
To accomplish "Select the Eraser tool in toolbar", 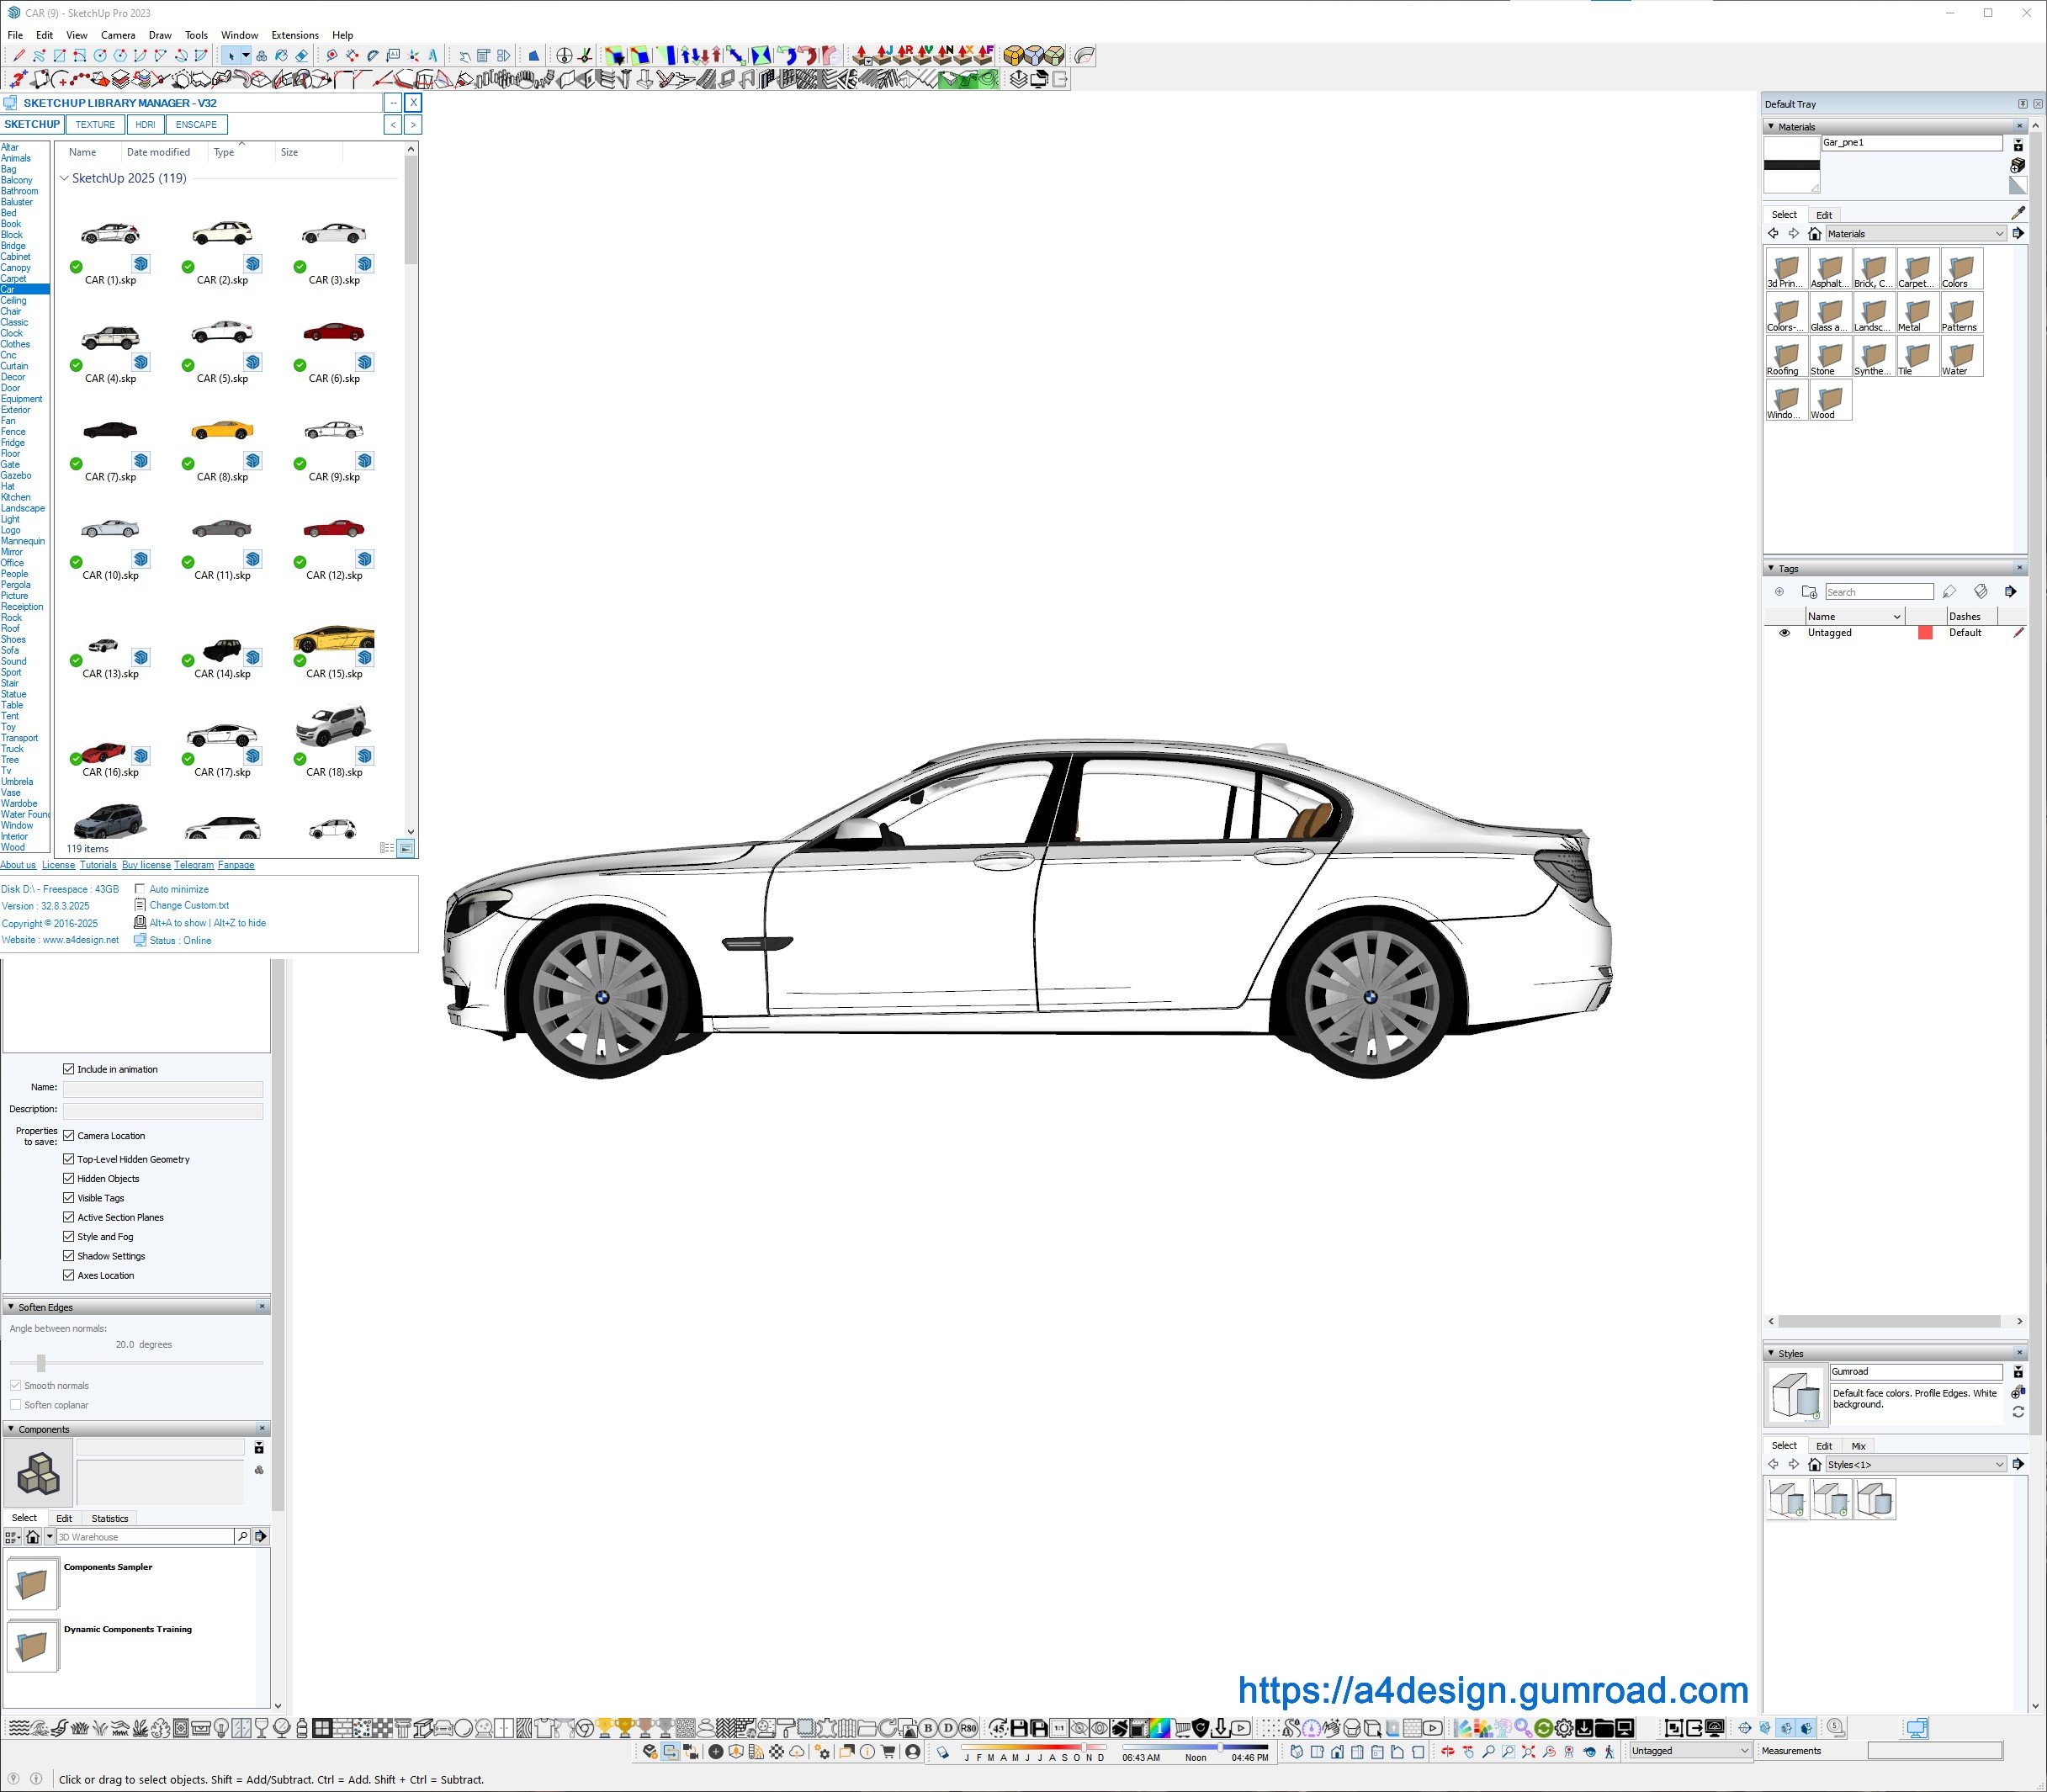I will click(302, 56).
